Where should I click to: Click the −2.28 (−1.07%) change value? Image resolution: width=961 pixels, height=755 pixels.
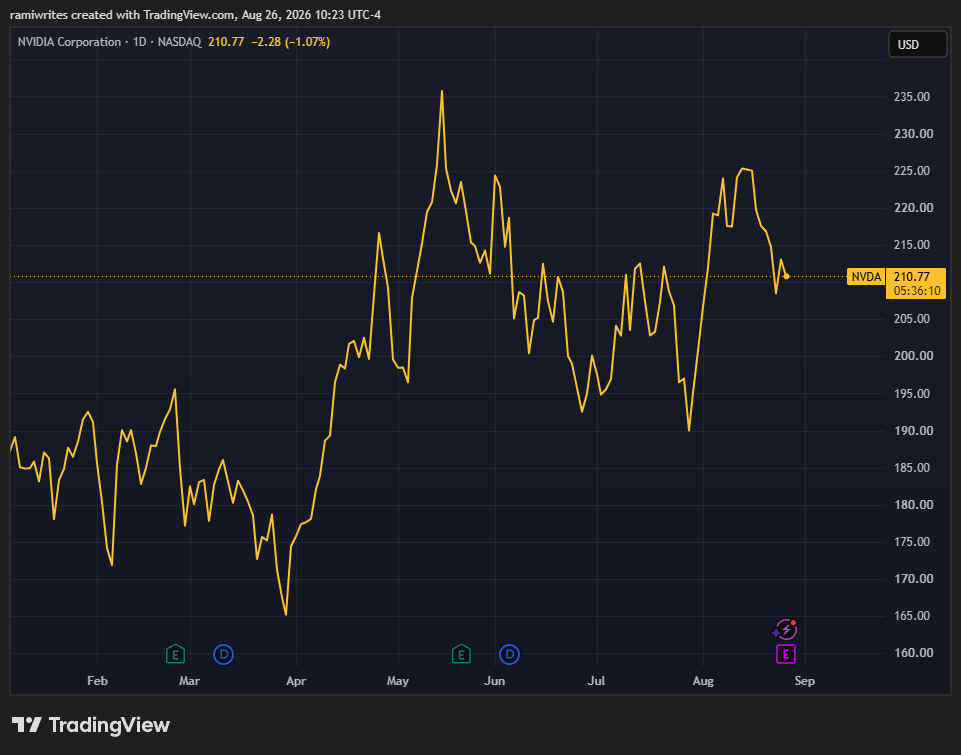(x=291, y=42)
